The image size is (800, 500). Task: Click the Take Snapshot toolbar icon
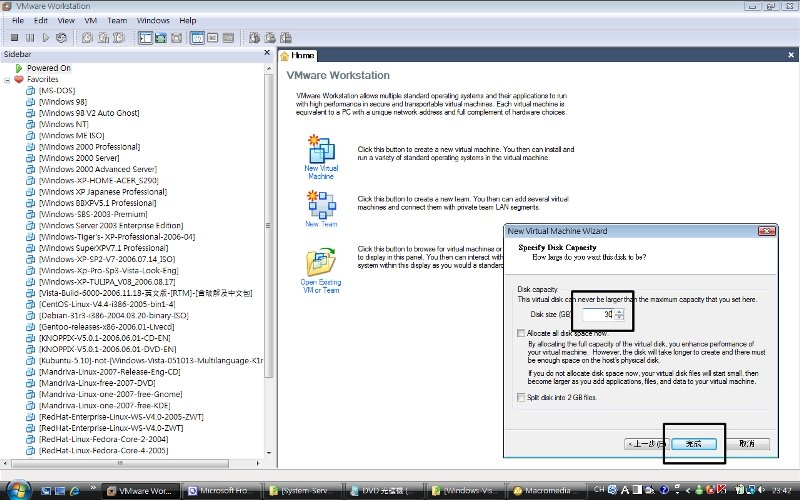[x=87, y=38]
